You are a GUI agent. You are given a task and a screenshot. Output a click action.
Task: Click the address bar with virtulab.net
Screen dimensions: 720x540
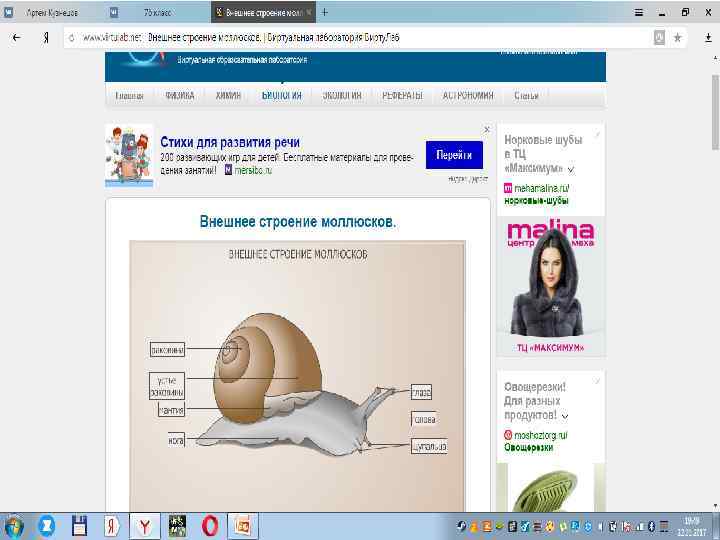(358, 38)
